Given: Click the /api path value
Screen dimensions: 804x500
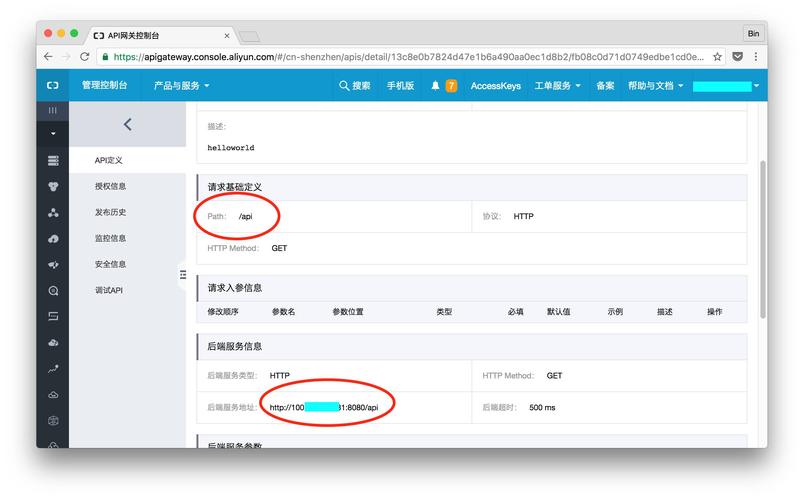Looking at the screenshot, I should pyautogui.click(x=246, y=216).
